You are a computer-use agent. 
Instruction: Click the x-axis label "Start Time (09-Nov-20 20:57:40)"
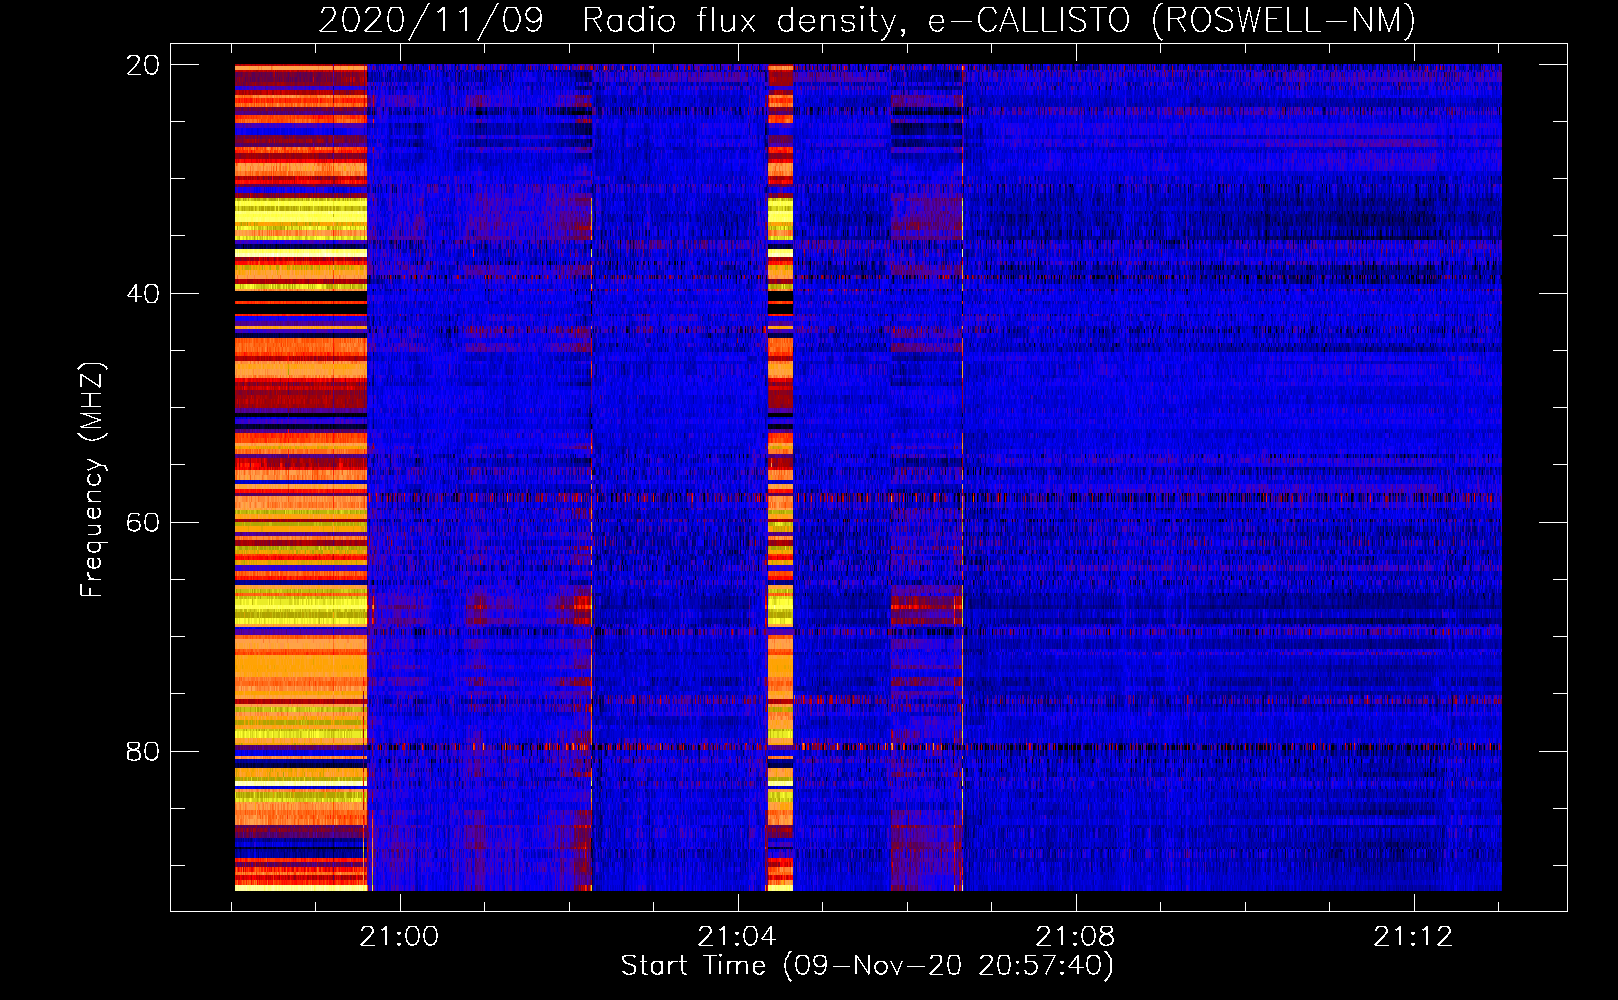(867, 966)
